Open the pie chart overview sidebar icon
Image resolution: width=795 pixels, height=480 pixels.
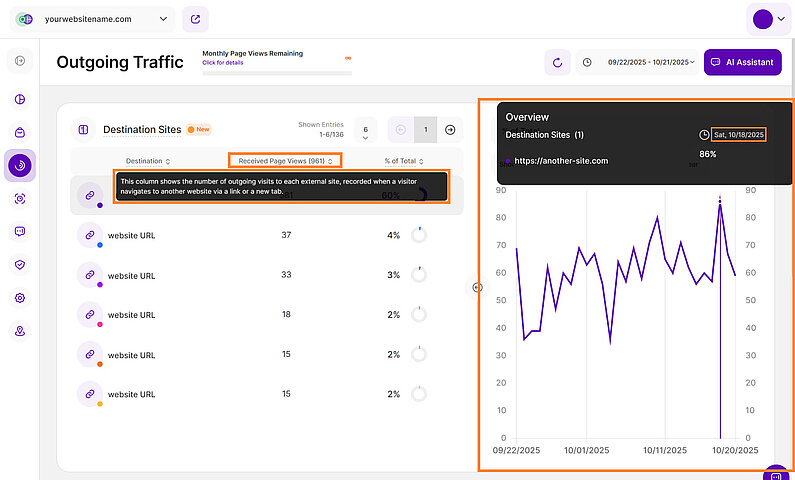tap(20, 99)
